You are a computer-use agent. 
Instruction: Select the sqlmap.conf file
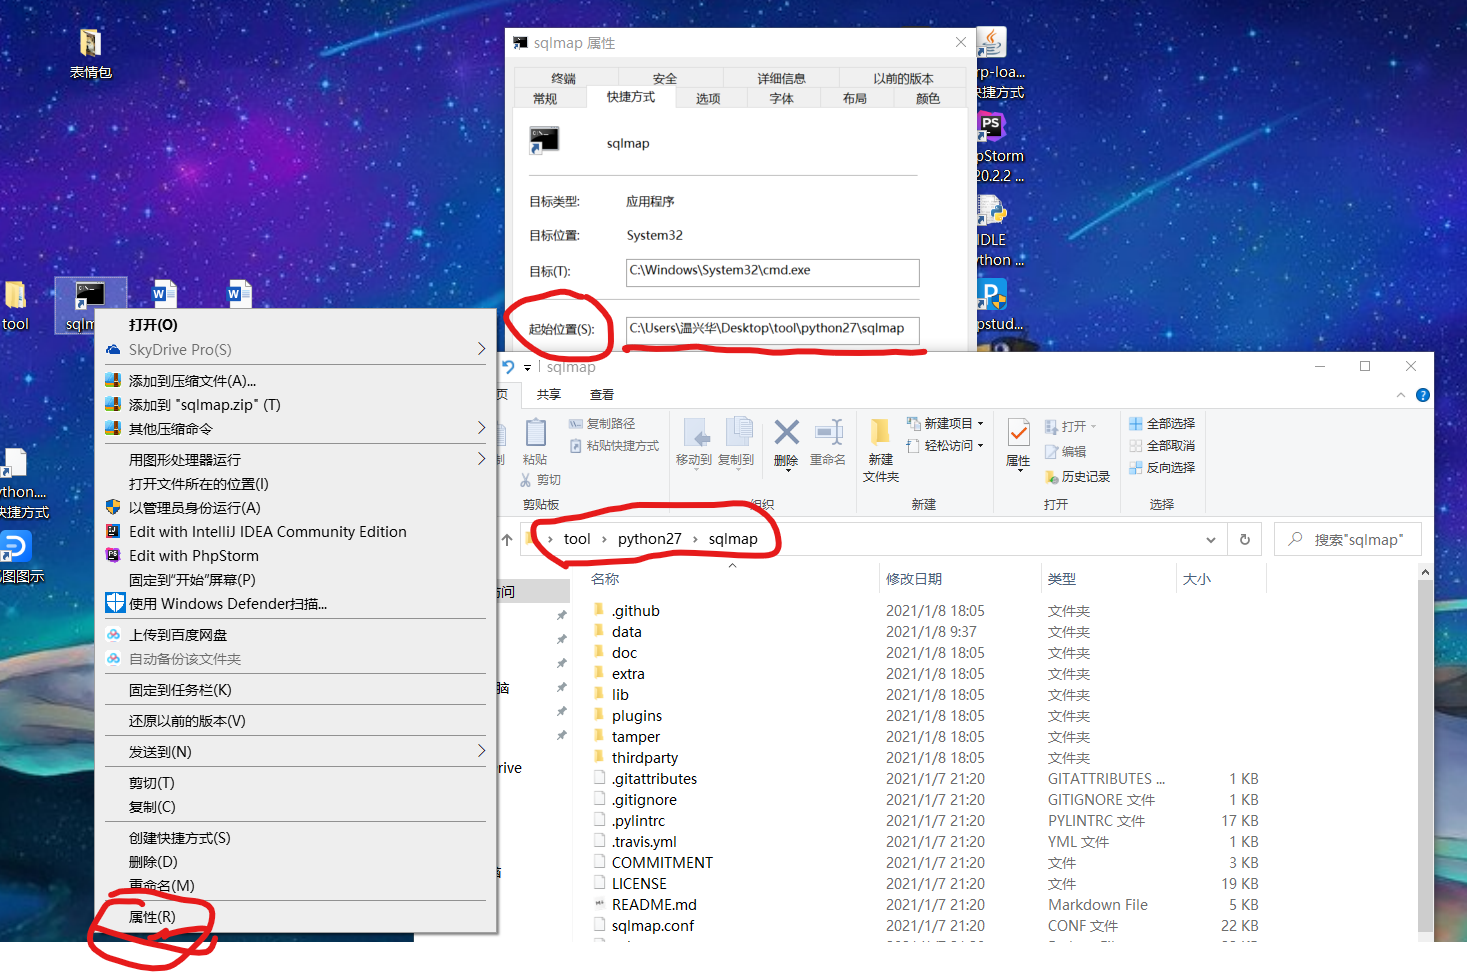pyautogui.click(x=652, y=926)
